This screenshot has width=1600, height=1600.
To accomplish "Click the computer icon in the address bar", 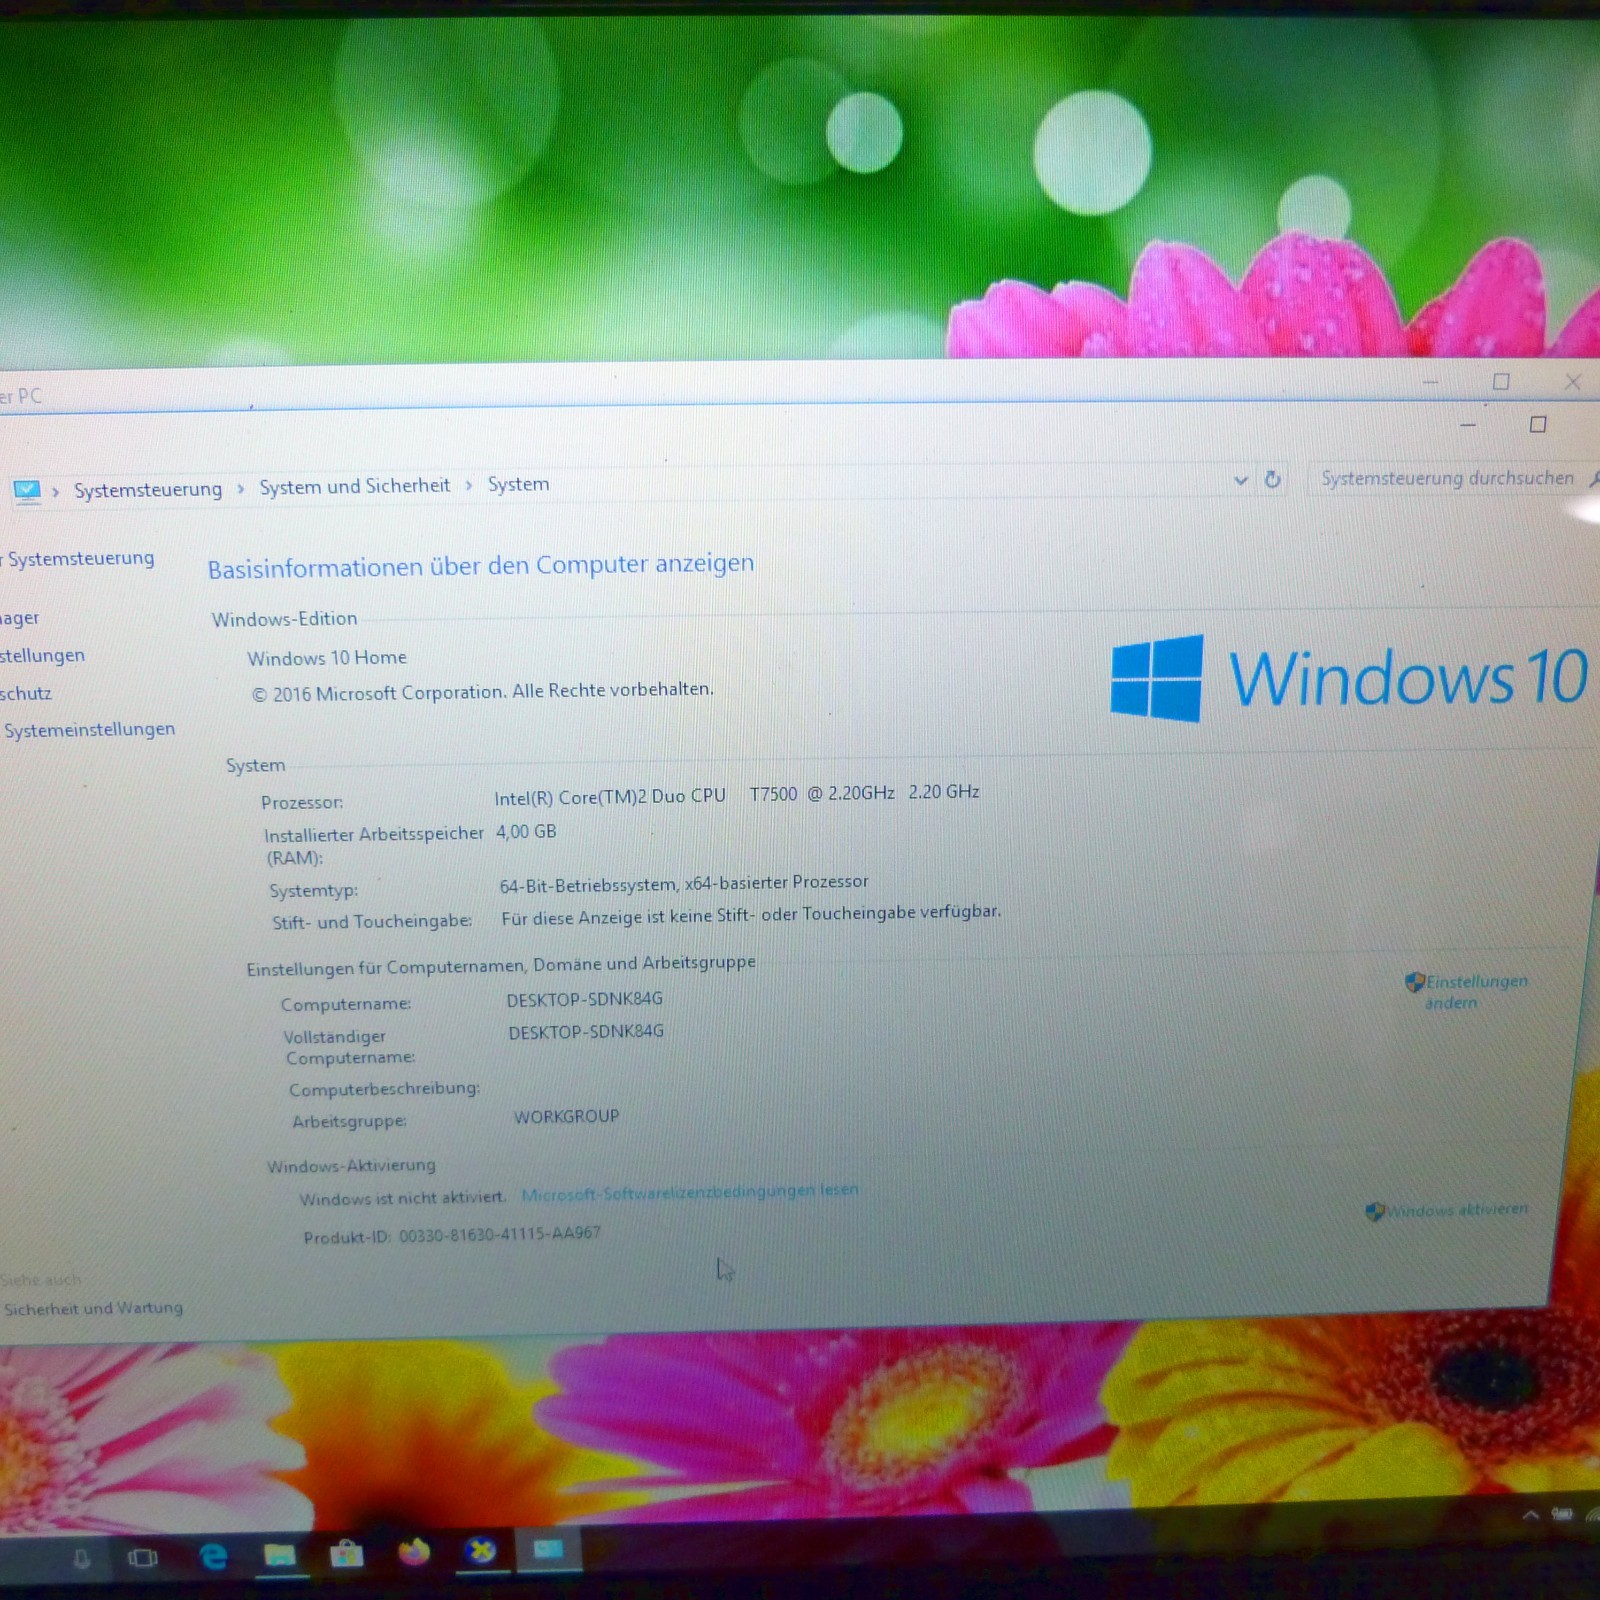I will (x=27, y=491).
